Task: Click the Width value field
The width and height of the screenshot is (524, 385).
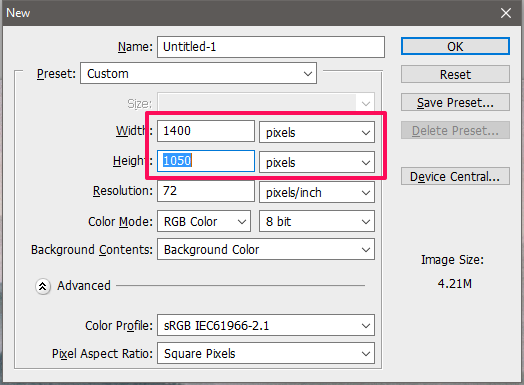Action: click(206, 131)
